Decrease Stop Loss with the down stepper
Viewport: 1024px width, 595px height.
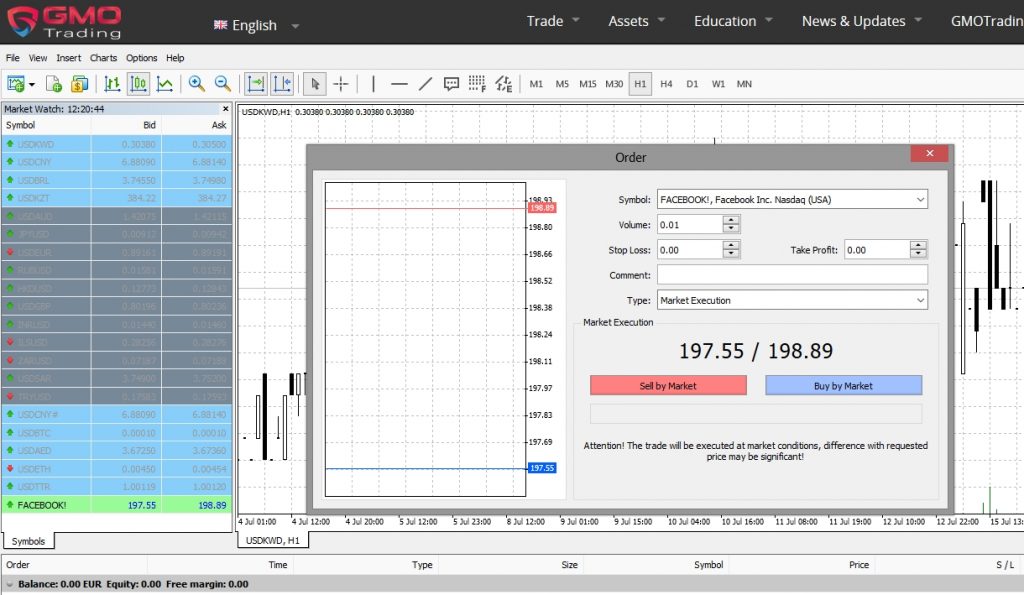pos(731,253)
